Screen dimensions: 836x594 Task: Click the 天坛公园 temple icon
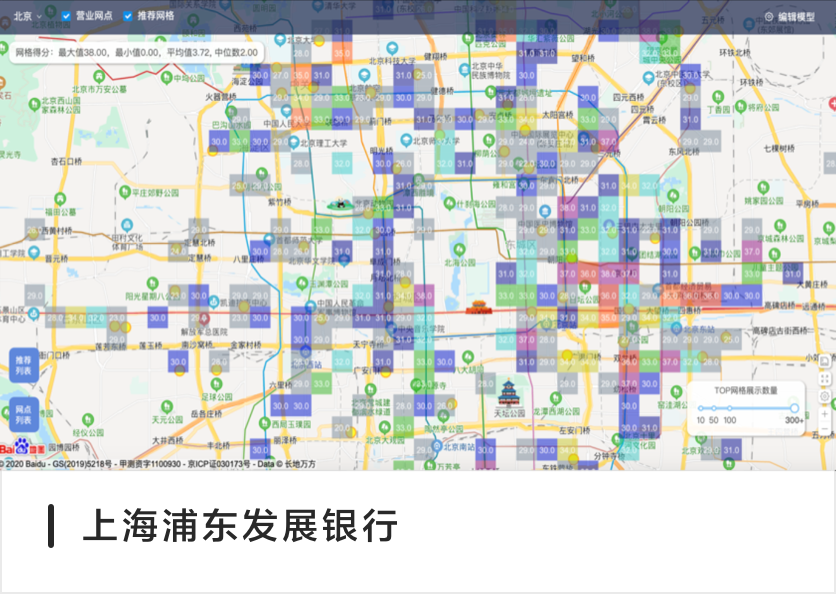(509, 394)
